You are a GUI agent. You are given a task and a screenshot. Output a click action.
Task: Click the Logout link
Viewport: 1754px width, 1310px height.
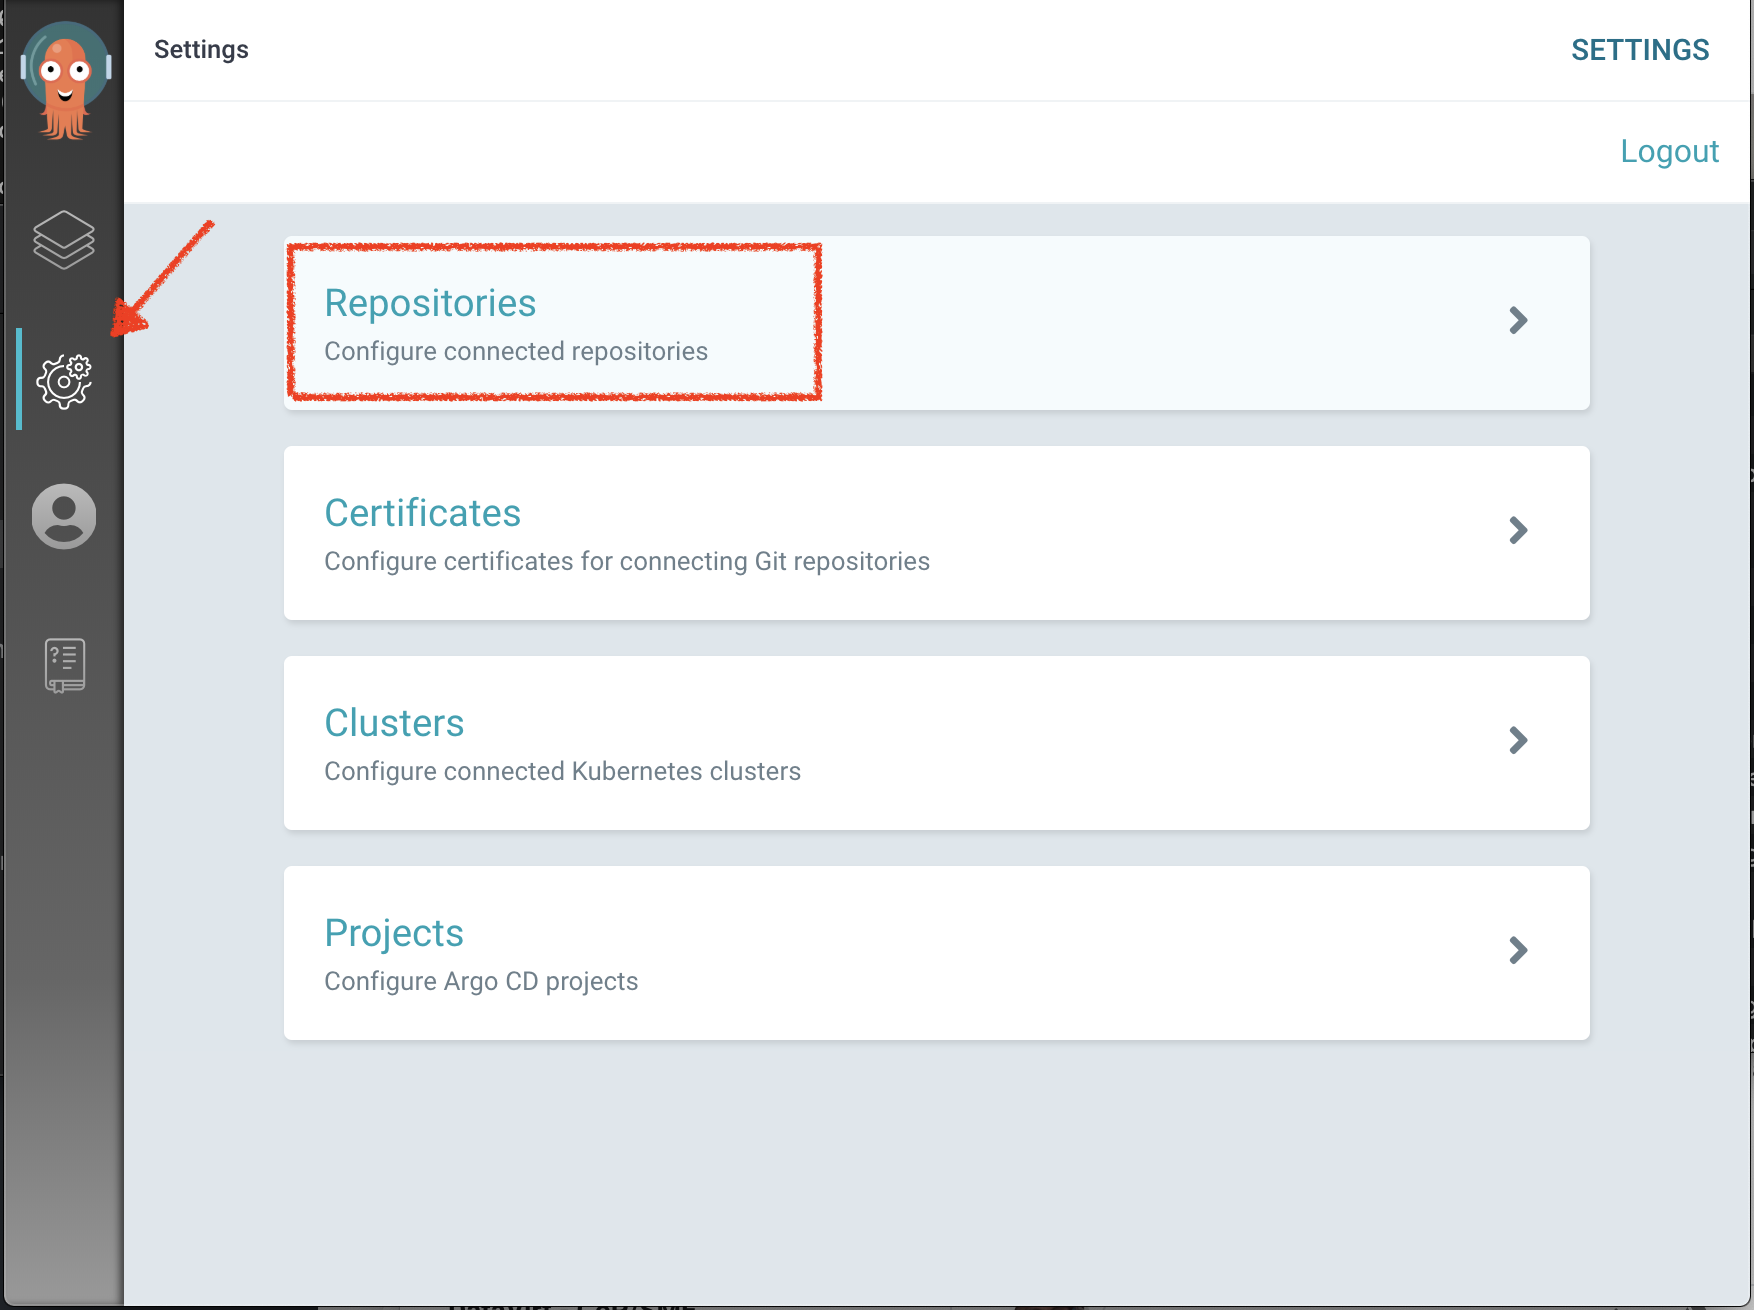1670,150
